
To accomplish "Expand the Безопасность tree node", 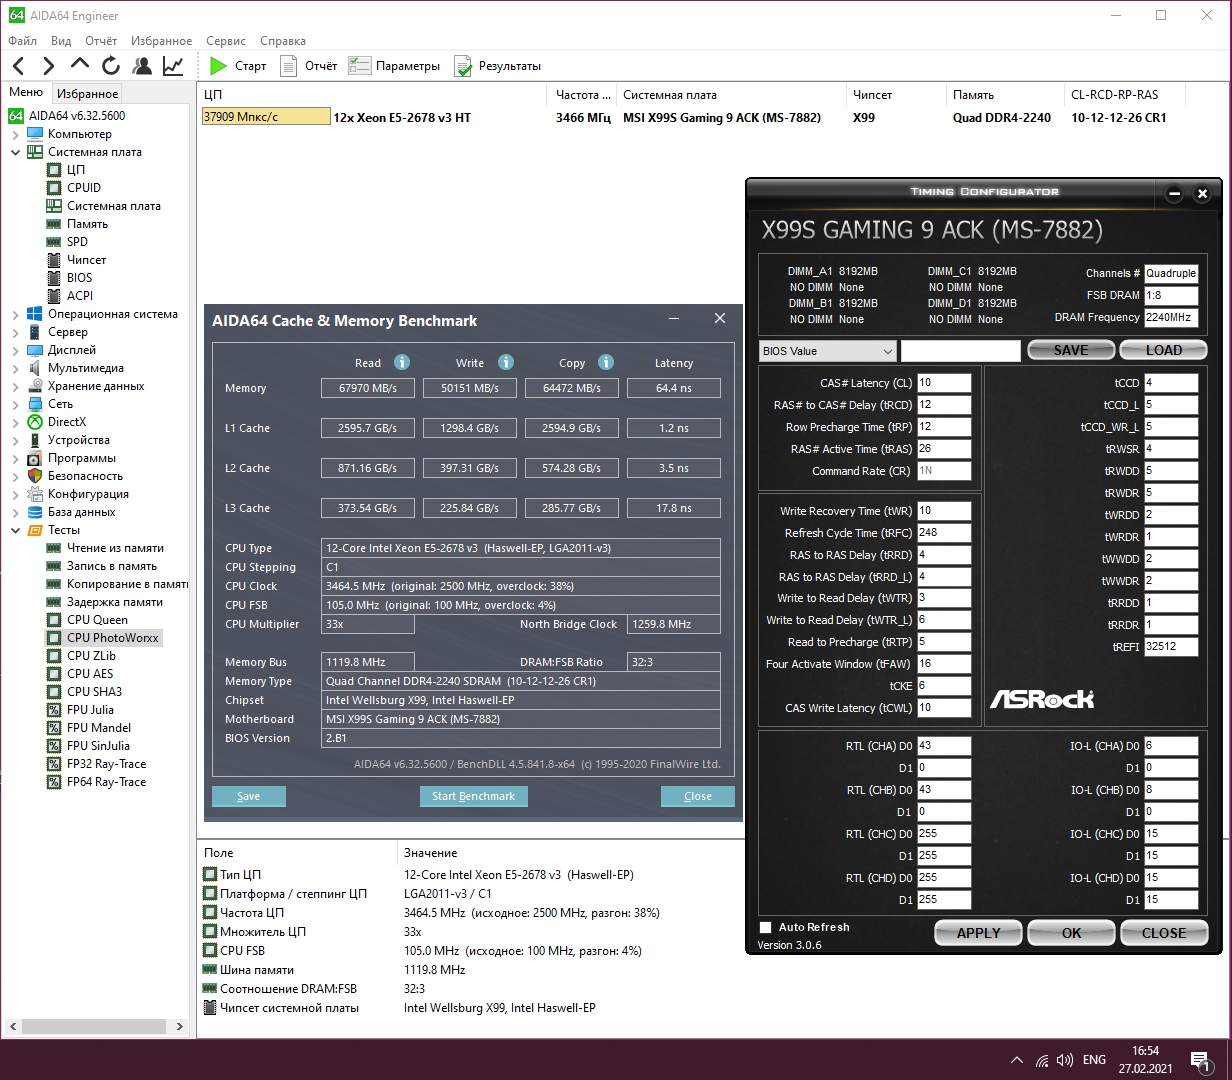I will [15, 476].
